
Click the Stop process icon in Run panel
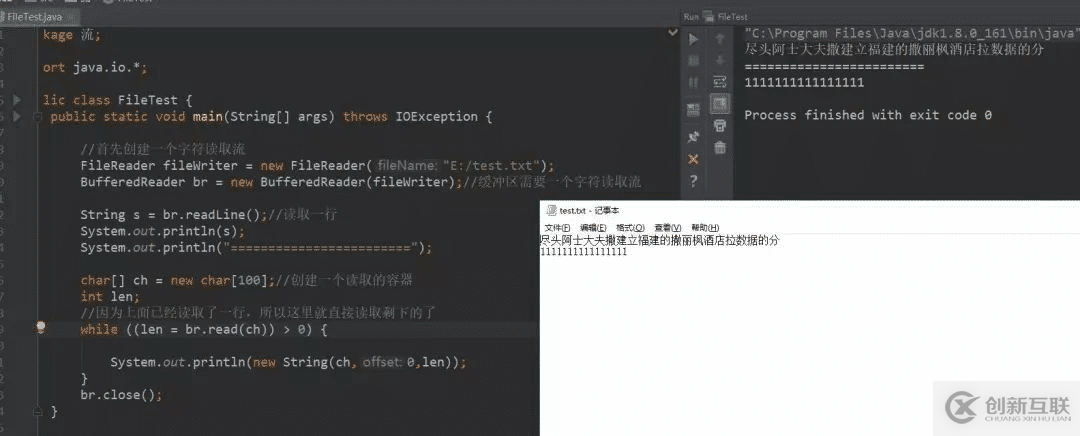click(694, 61)
